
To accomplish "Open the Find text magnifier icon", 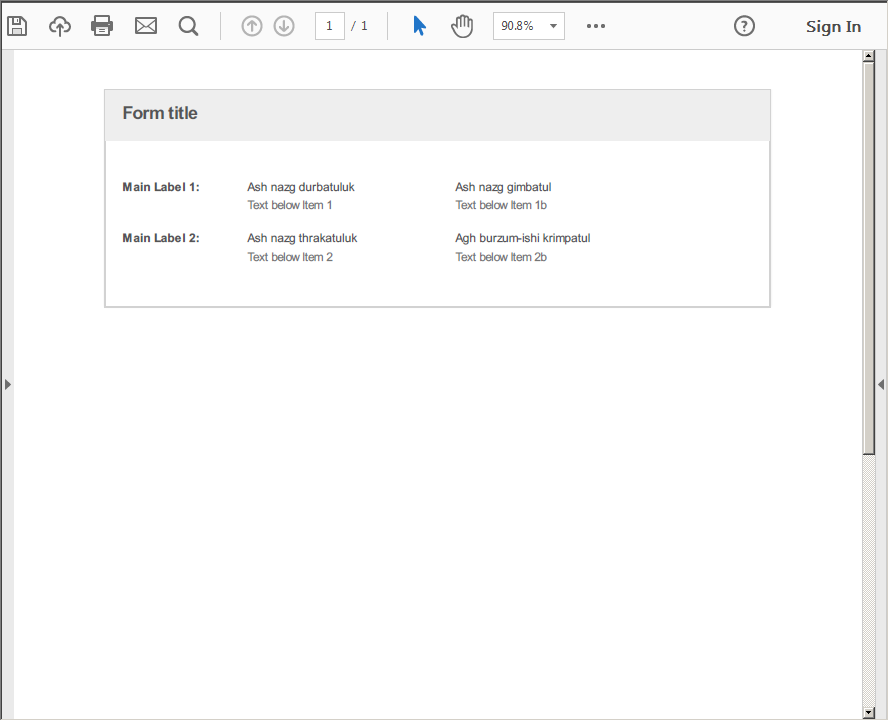I will click(188, 26).
